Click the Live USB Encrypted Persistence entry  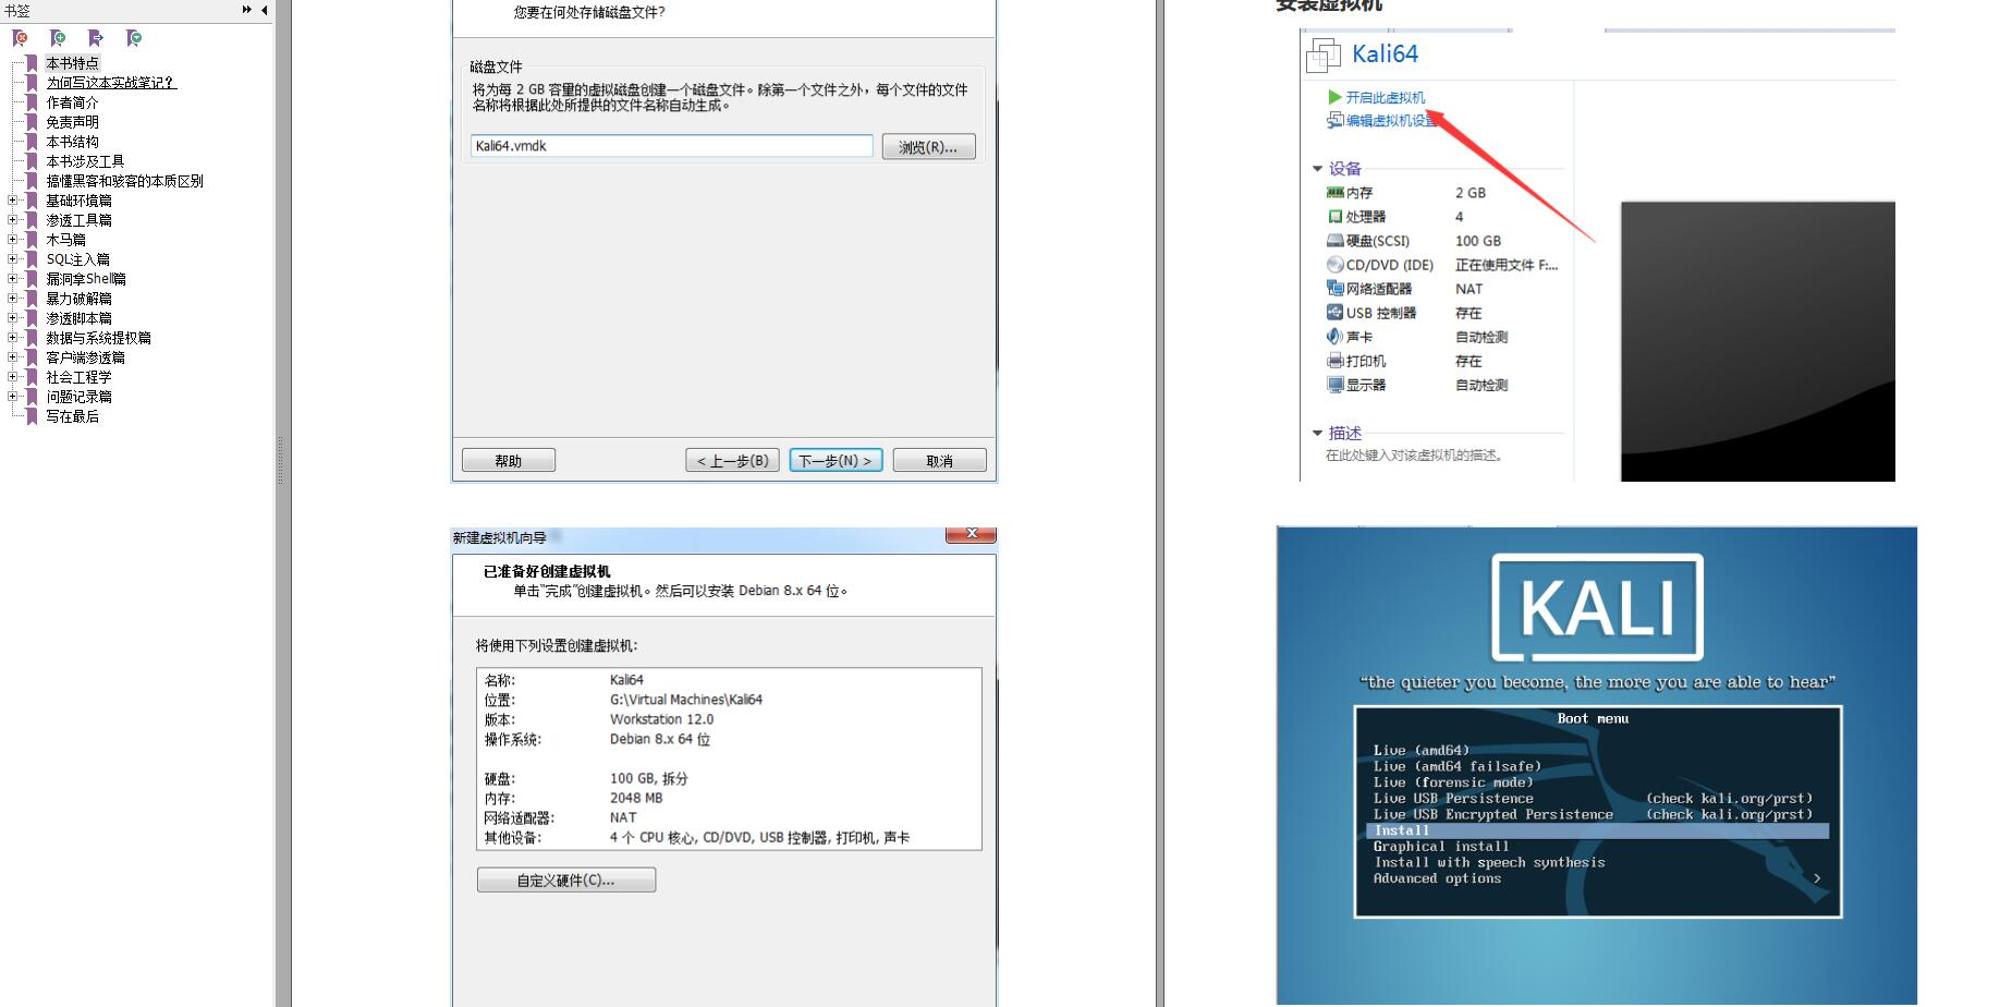pos(1493,814)
